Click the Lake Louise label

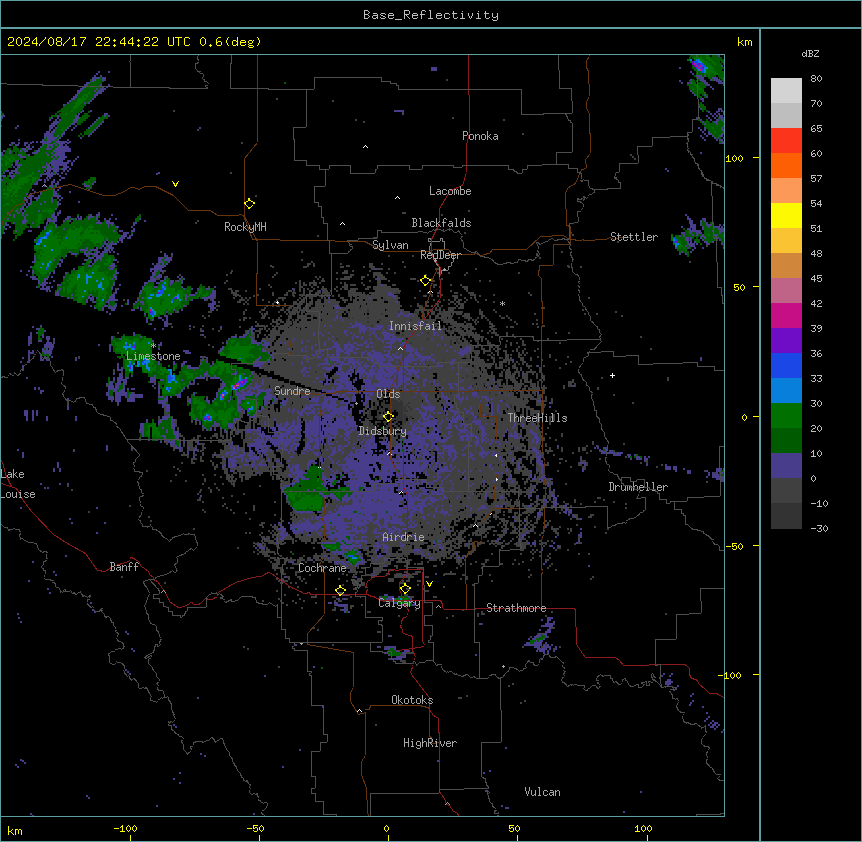(x=18, y=484)
